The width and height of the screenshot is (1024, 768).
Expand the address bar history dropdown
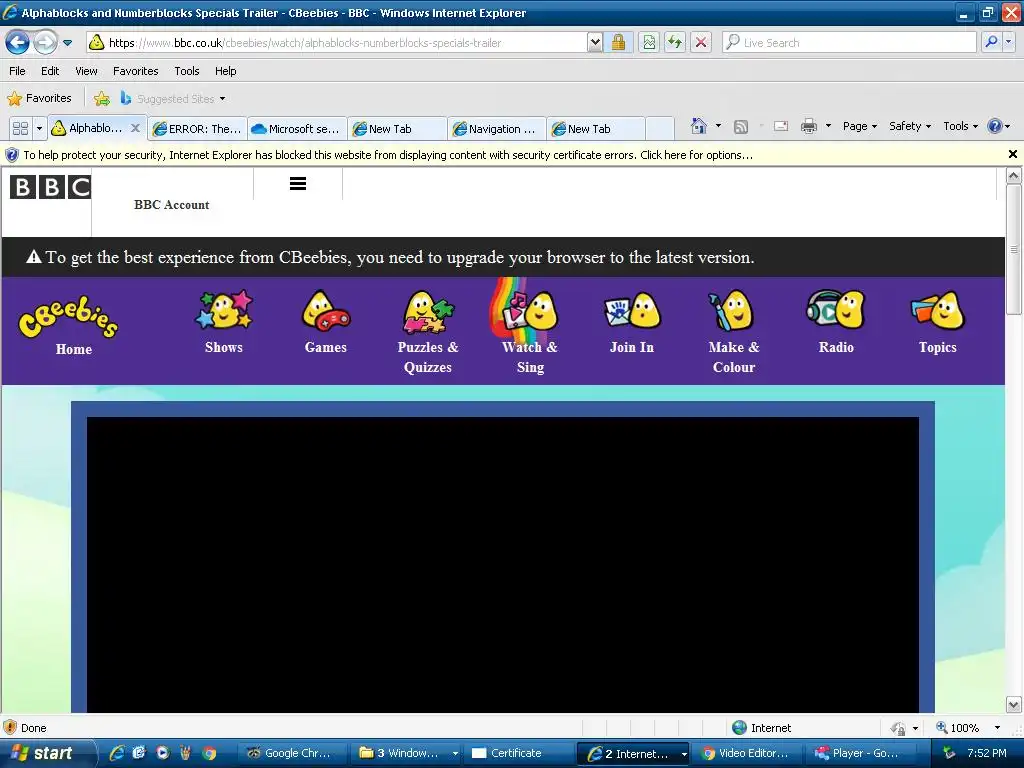(x=595, y=43)
